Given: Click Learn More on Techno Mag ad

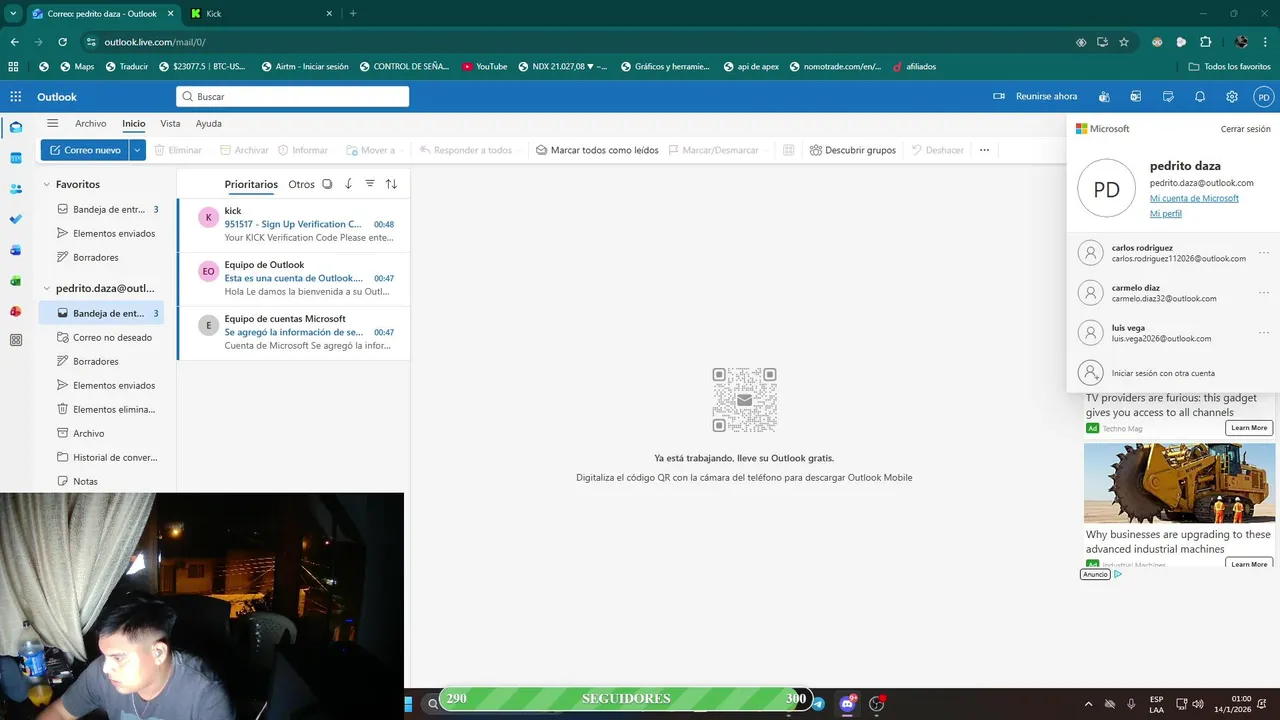Looking at the screenshot, I should point(1249,428).
